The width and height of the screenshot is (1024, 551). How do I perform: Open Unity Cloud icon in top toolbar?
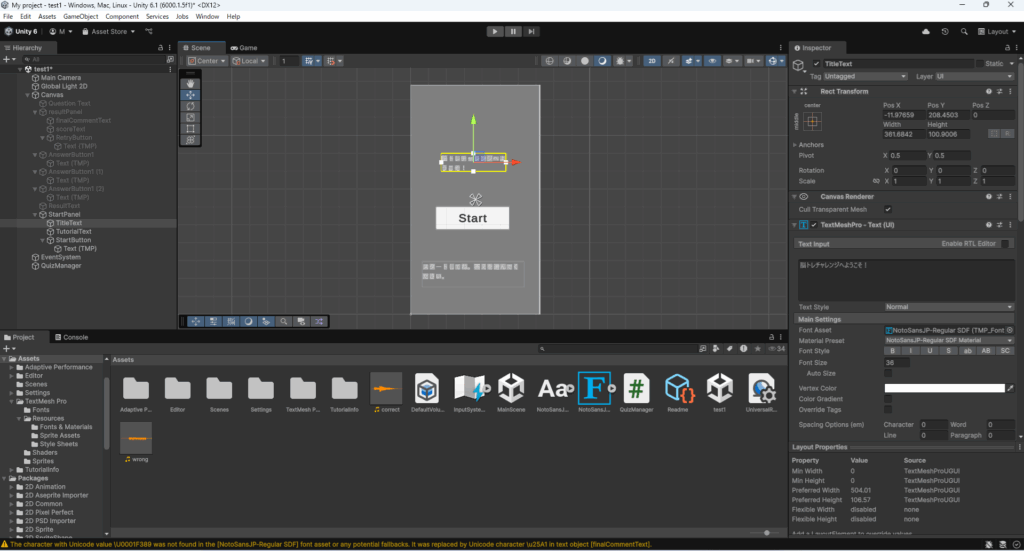tap(926, 31)
